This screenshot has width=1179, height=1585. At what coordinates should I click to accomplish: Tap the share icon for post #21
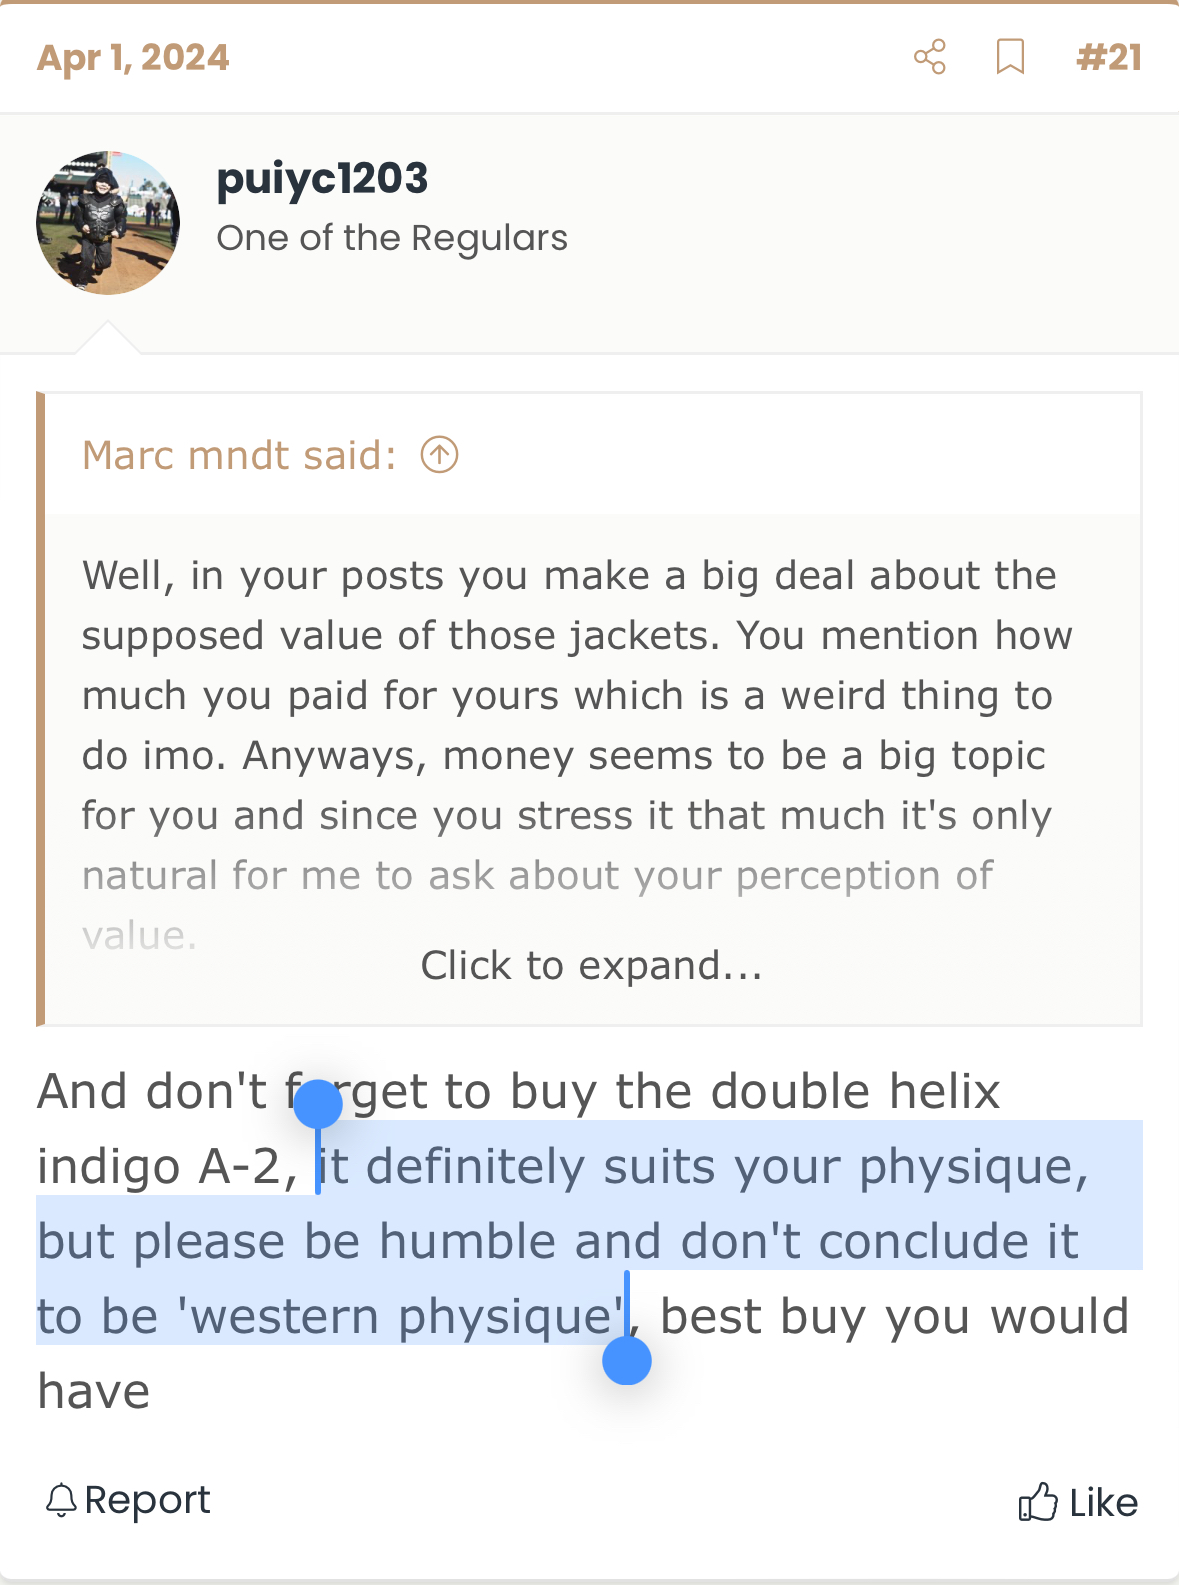(930, 57)
